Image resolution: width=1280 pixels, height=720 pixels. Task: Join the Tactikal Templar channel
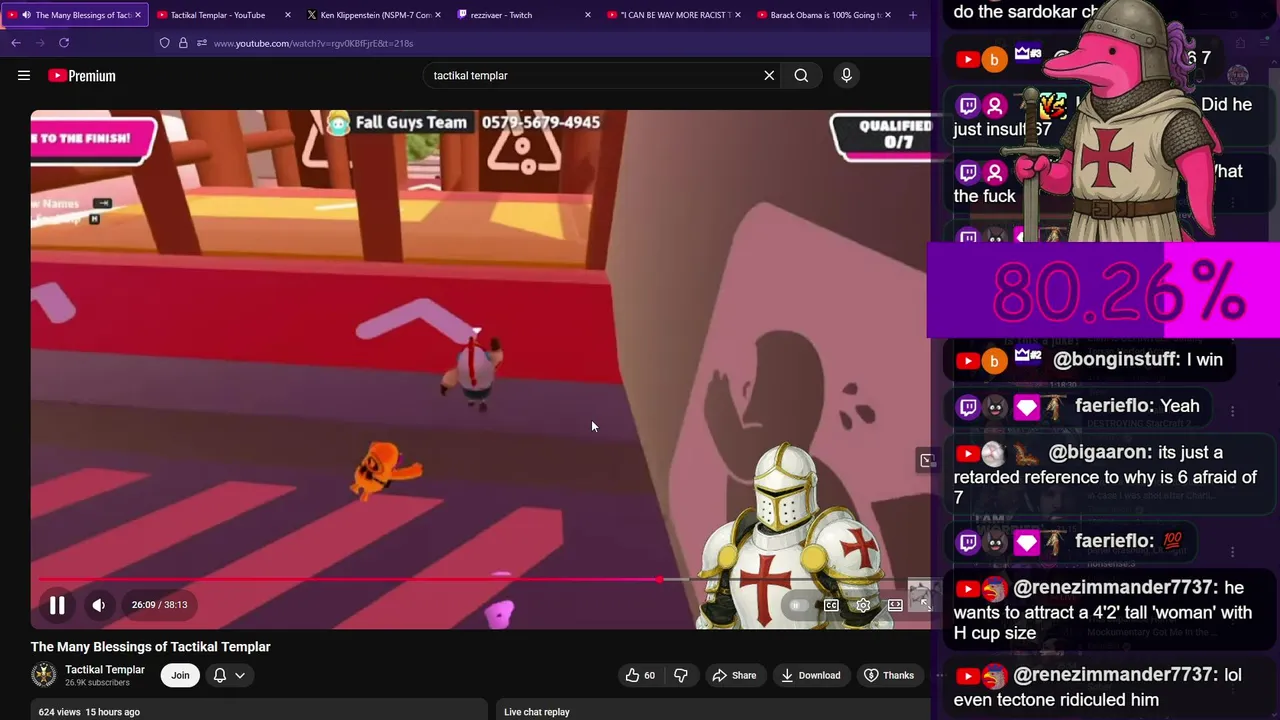click(180, 675)
